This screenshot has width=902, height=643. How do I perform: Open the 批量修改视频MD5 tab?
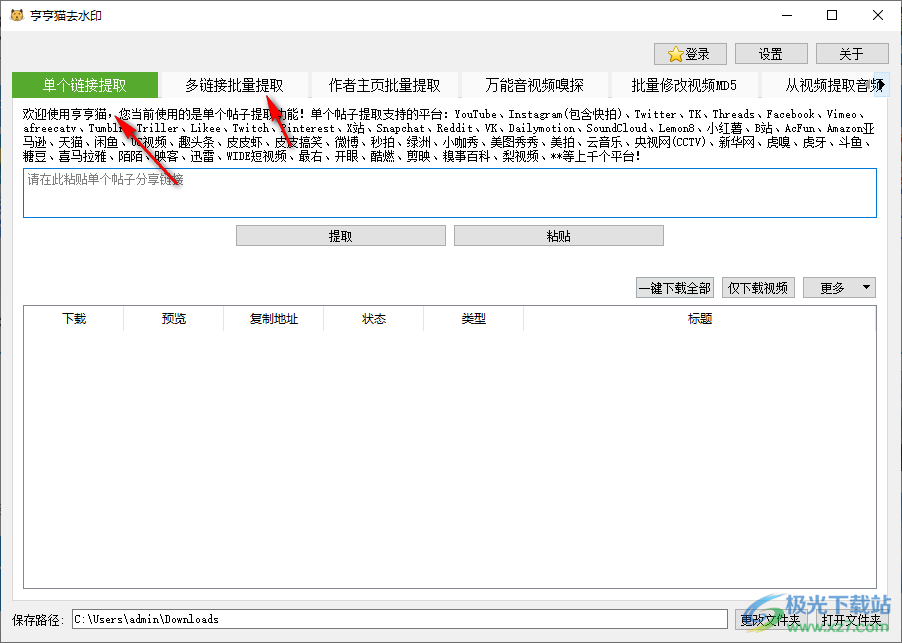[x=684, y=85]
